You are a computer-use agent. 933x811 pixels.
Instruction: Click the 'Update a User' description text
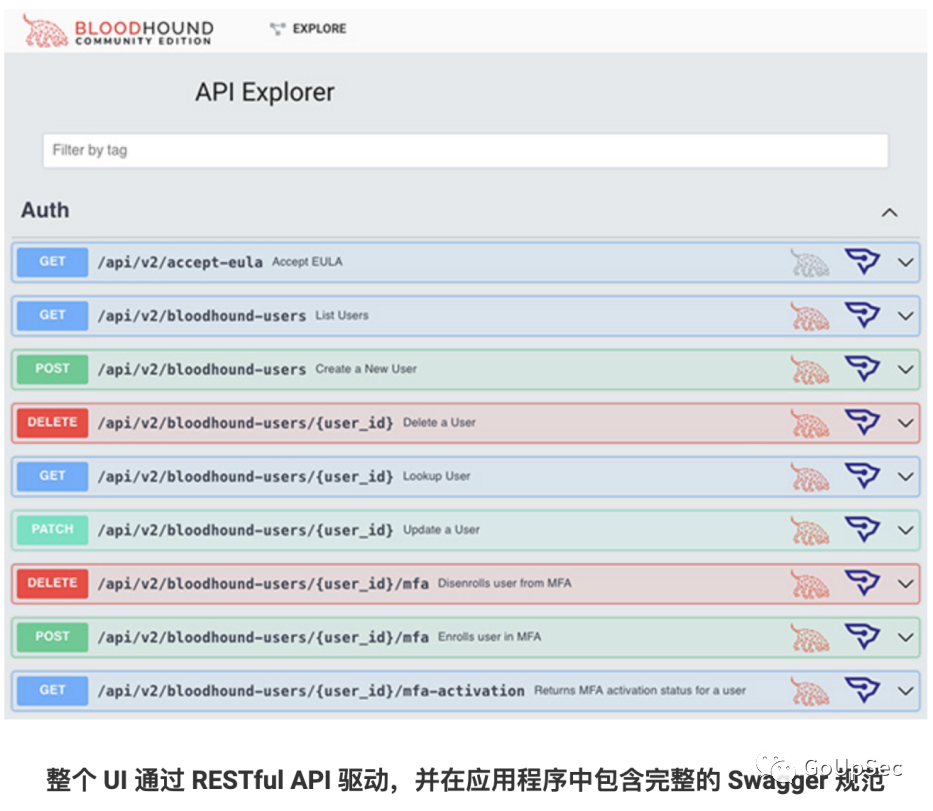pos(442,530)
